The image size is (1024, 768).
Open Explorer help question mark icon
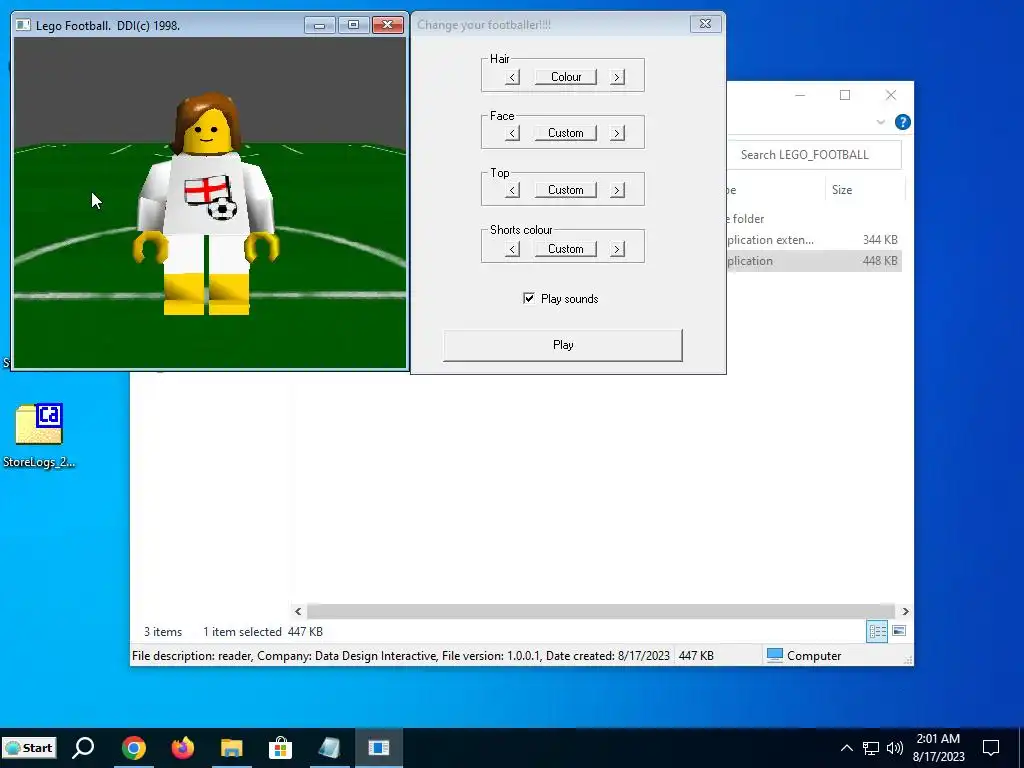click(x=903, y=122)
